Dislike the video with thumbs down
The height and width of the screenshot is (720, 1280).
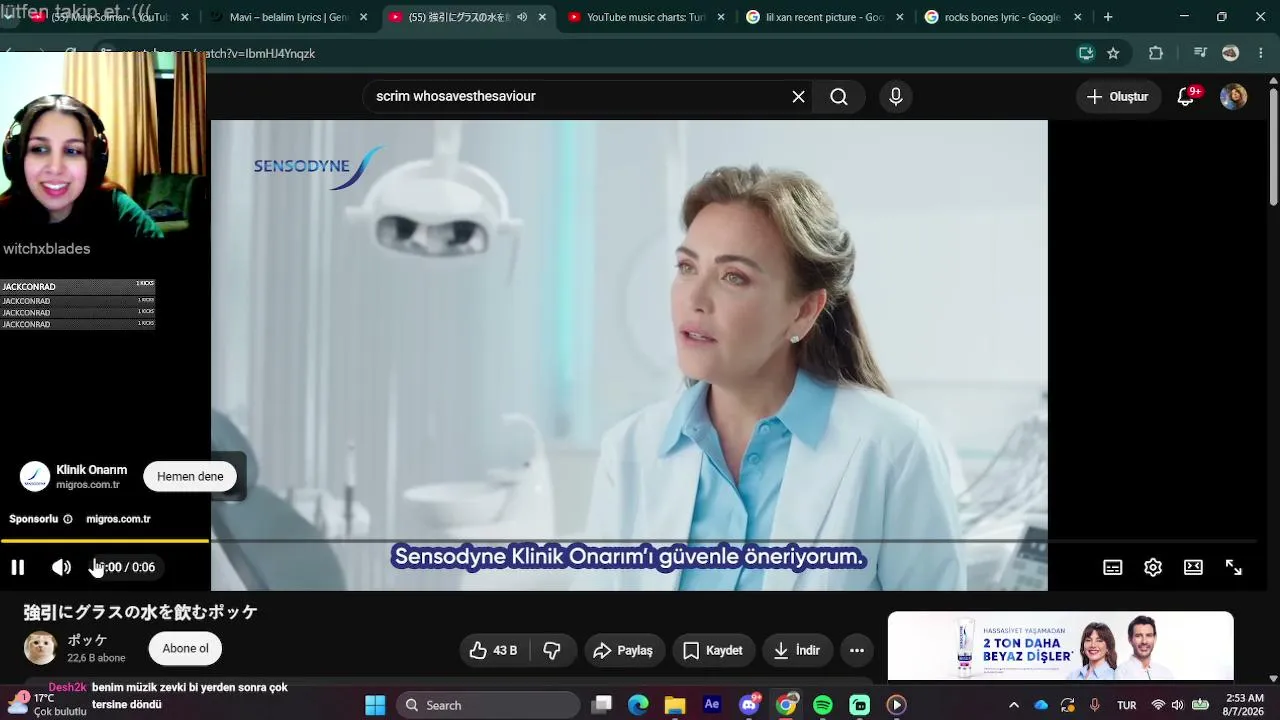pos(552,650)
